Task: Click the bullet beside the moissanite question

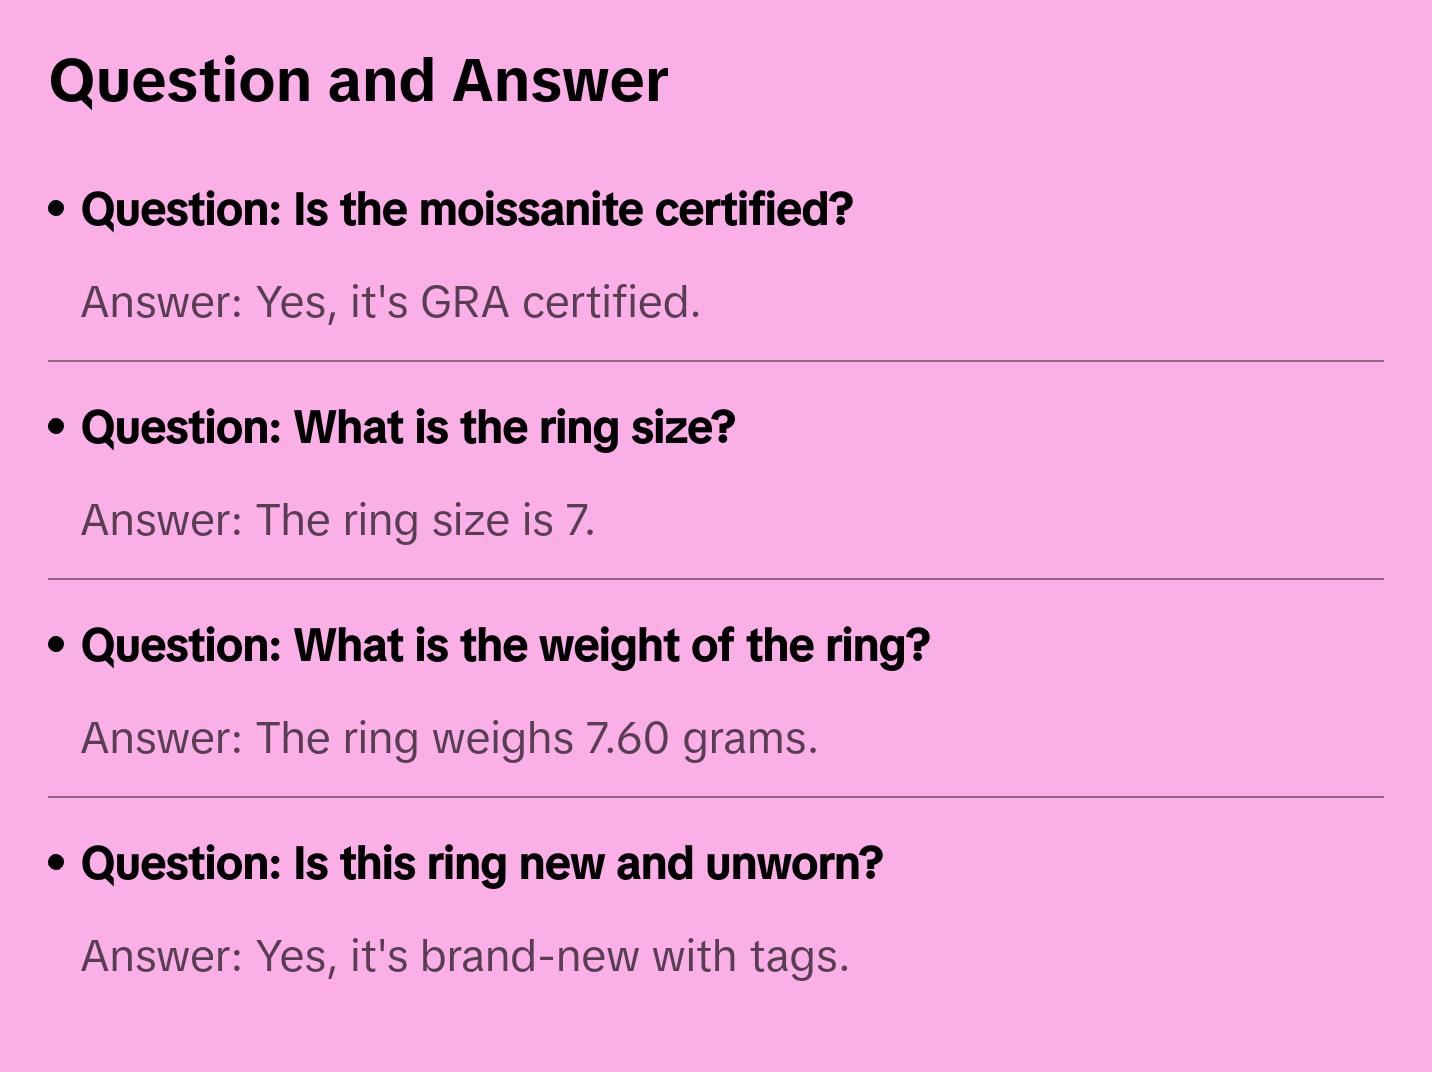Action: click(x=57, y=209)
